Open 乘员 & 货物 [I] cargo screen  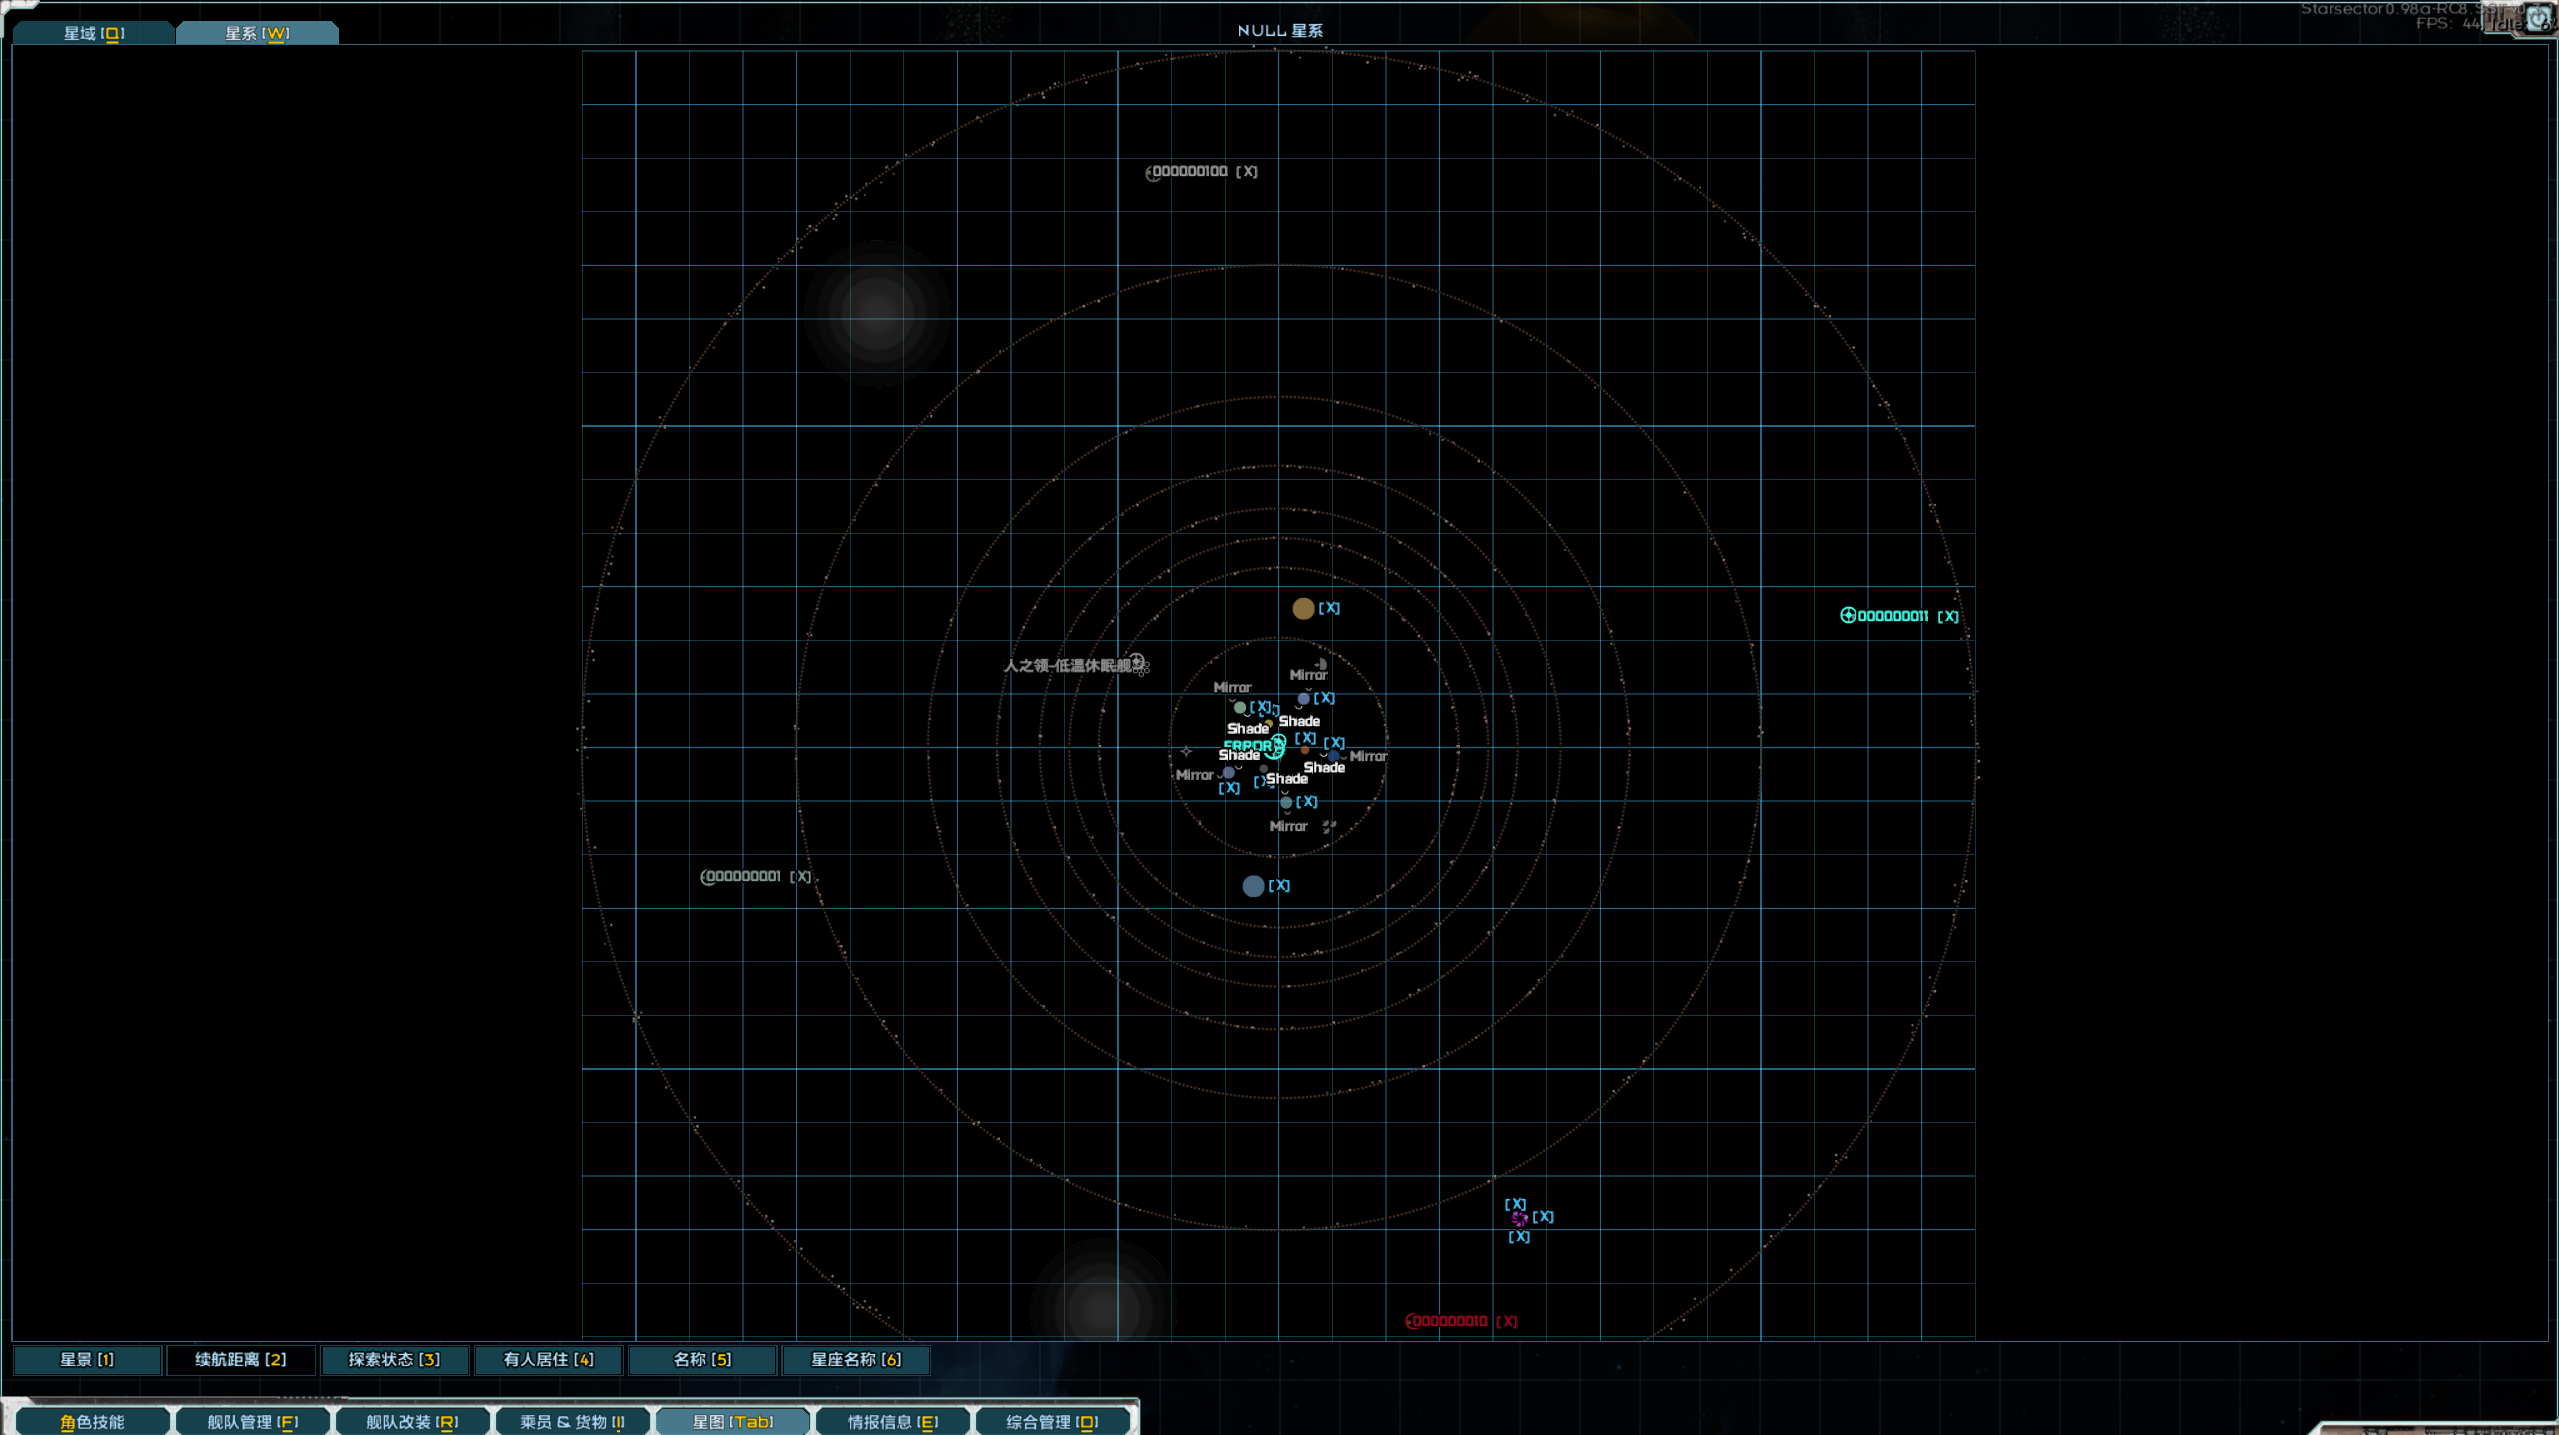pyautogui.click(x=572, y=1421)
